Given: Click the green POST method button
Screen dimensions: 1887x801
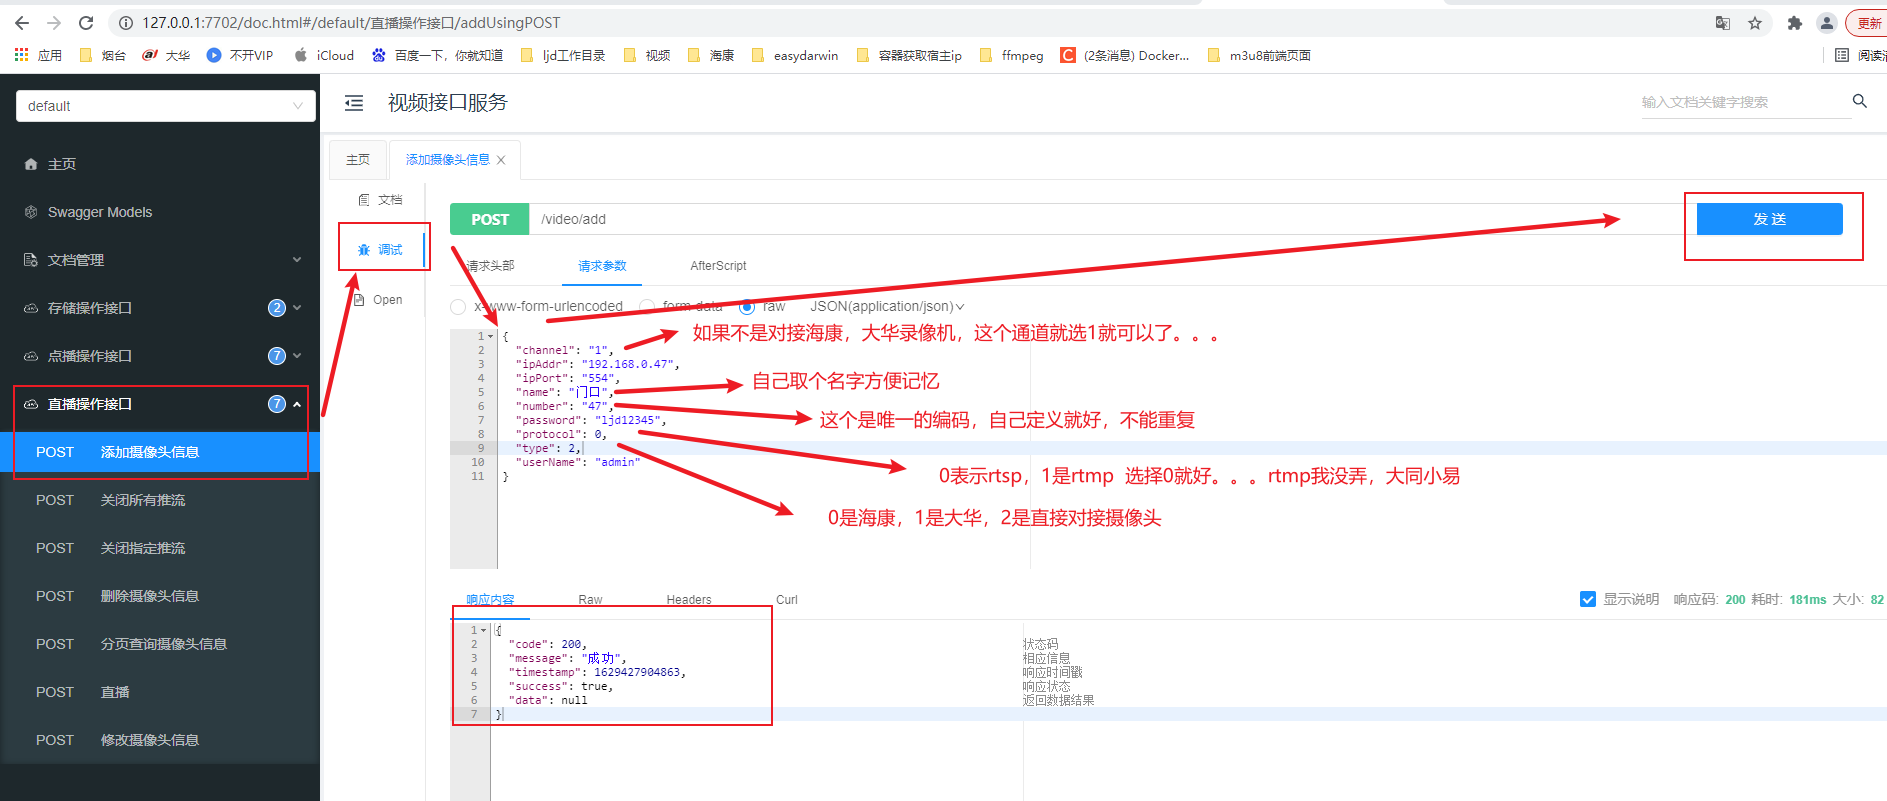Looking at the screenshot, I should click(x=490, y=219).
